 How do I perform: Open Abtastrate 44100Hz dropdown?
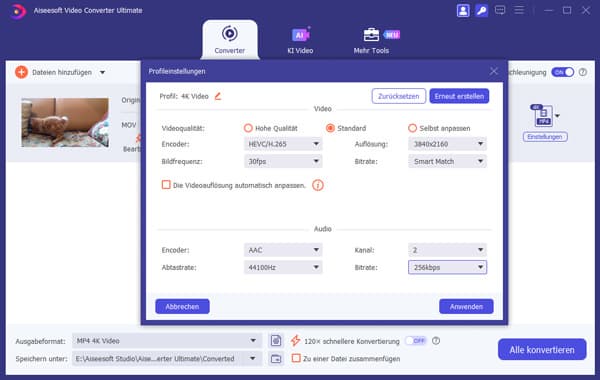[283, 267]
